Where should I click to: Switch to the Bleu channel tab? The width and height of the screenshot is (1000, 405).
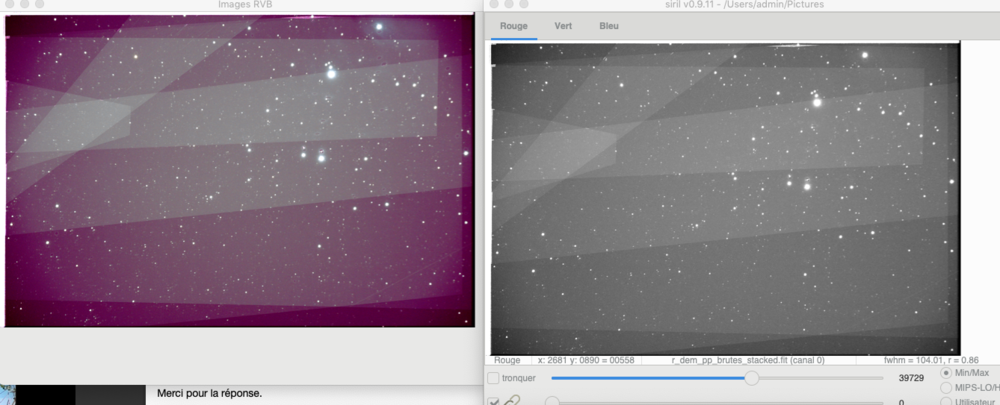609,26
